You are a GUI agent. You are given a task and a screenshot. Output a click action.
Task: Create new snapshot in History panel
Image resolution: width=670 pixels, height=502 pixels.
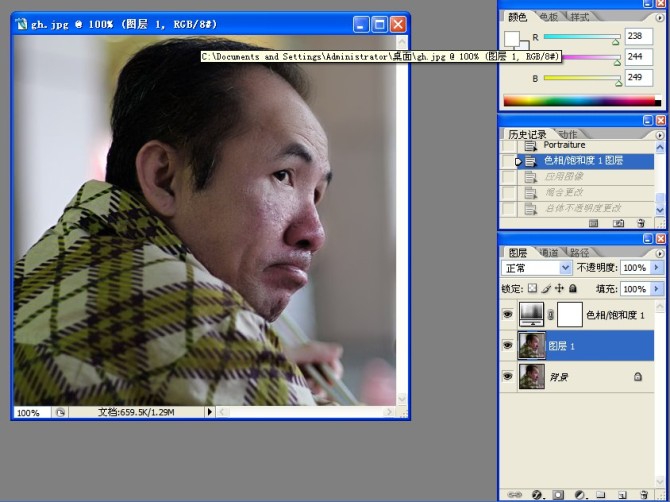(x=618, y=223)
